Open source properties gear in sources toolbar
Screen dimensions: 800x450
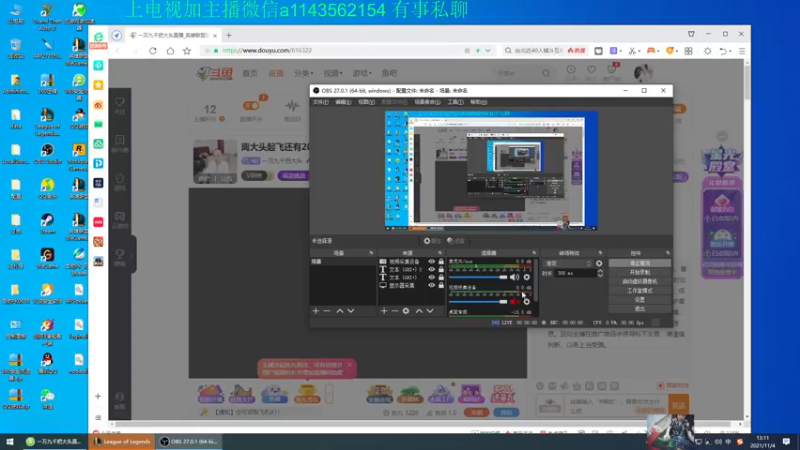tap(406, 311)
